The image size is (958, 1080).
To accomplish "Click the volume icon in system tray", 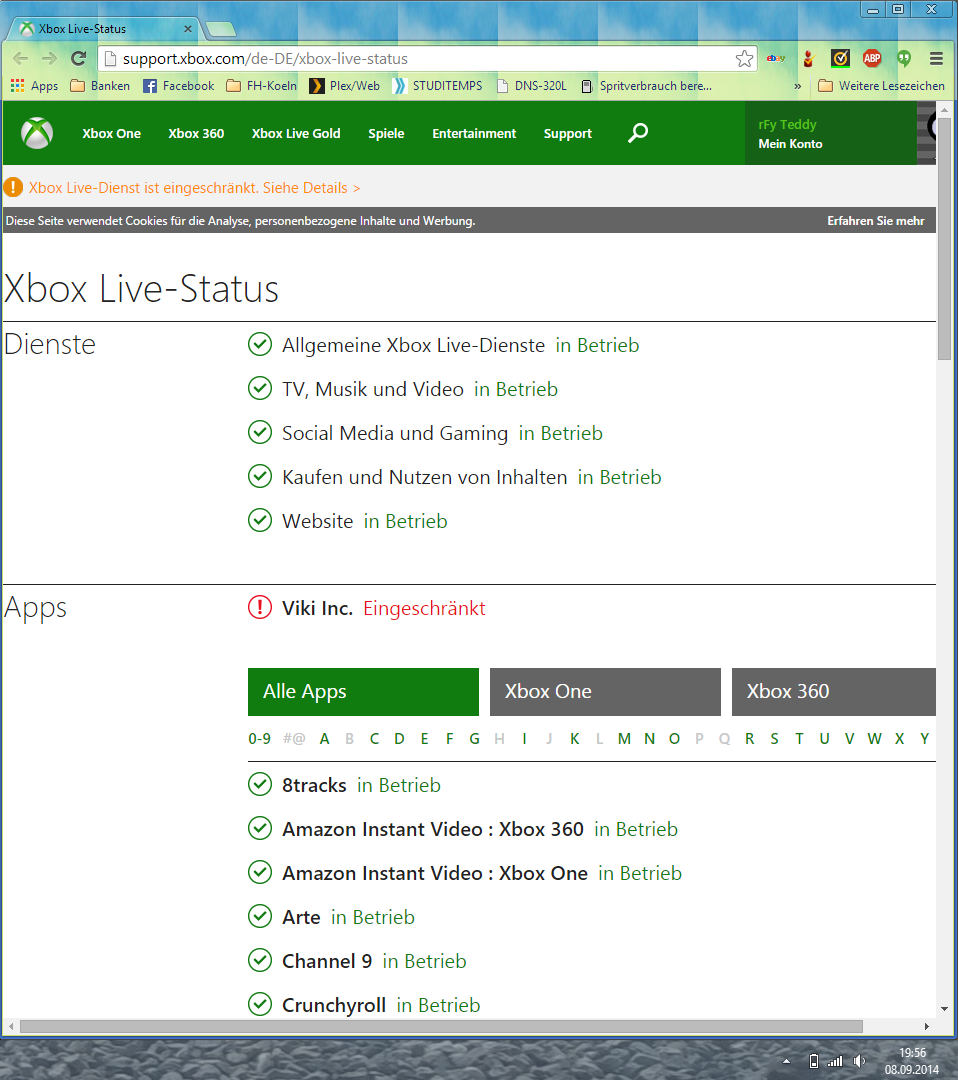I will [859, 1061].
